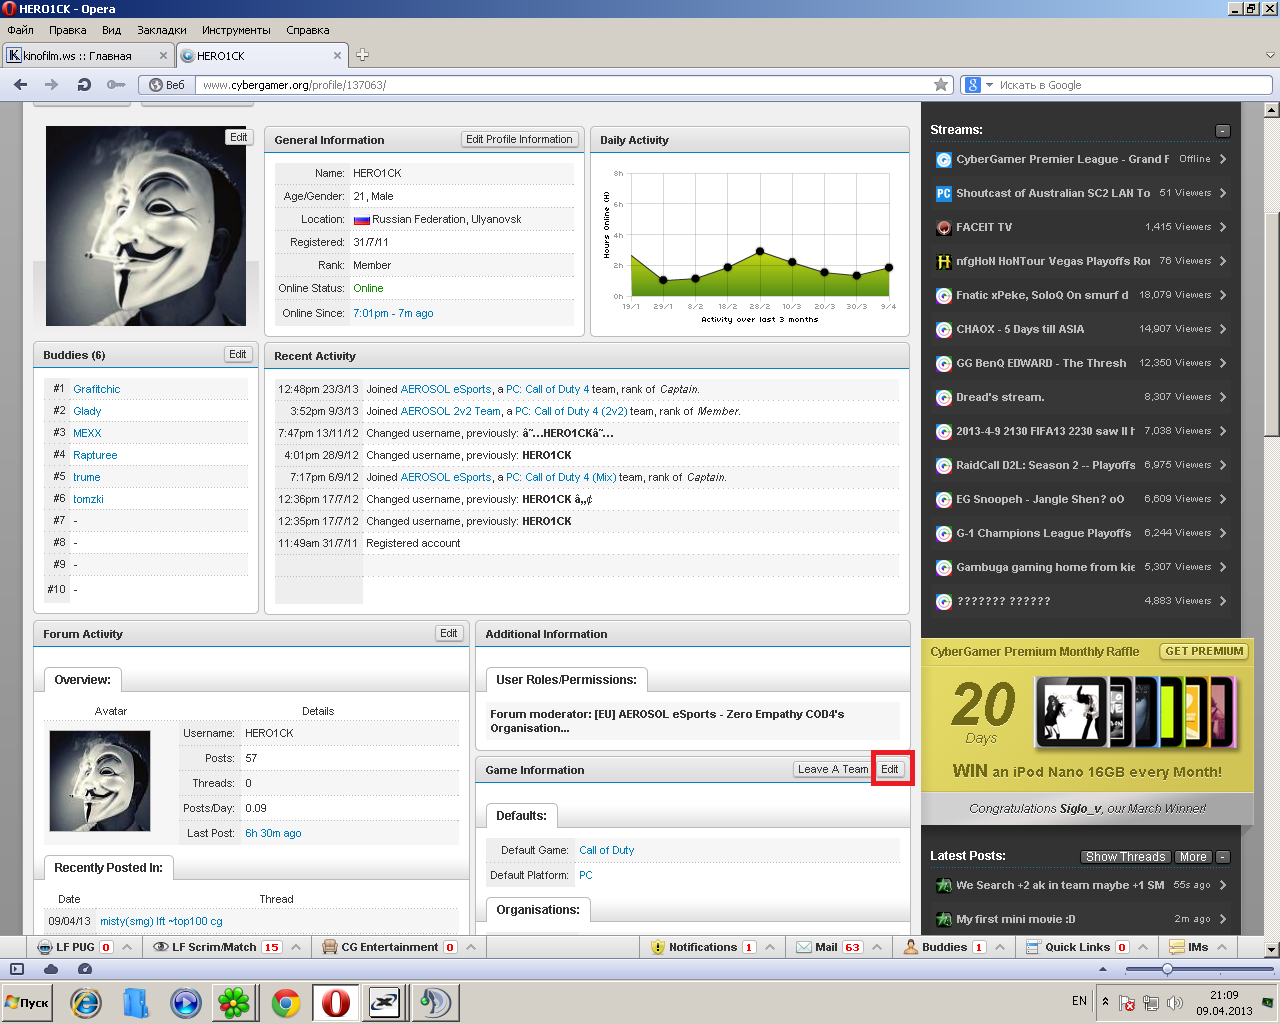Expand the LF PUG bar panel
The image size is (1280, 1024).
pos(127,947)
